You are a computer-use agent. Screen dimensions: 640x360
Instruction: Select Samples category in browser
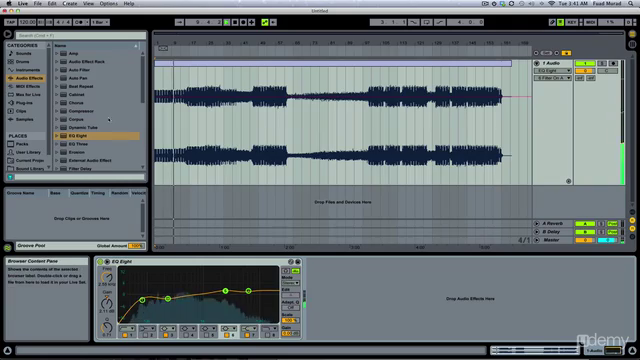24,119
